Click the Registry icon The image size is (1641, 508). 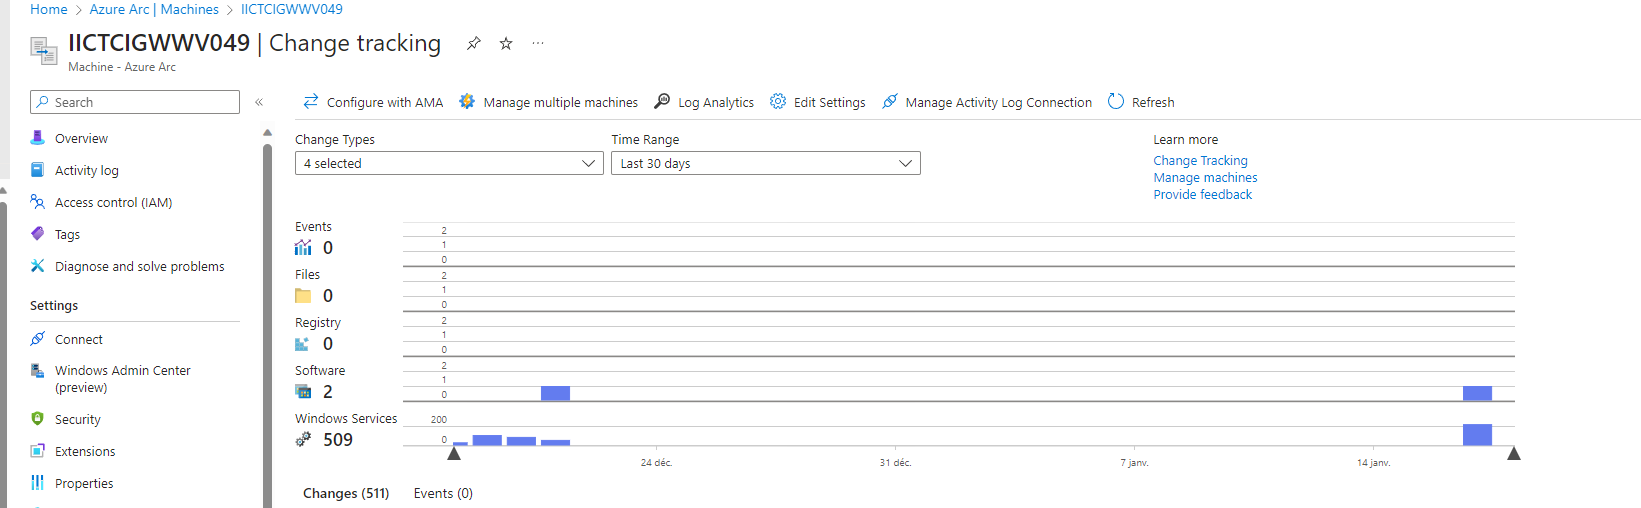(x=303, y=343)
